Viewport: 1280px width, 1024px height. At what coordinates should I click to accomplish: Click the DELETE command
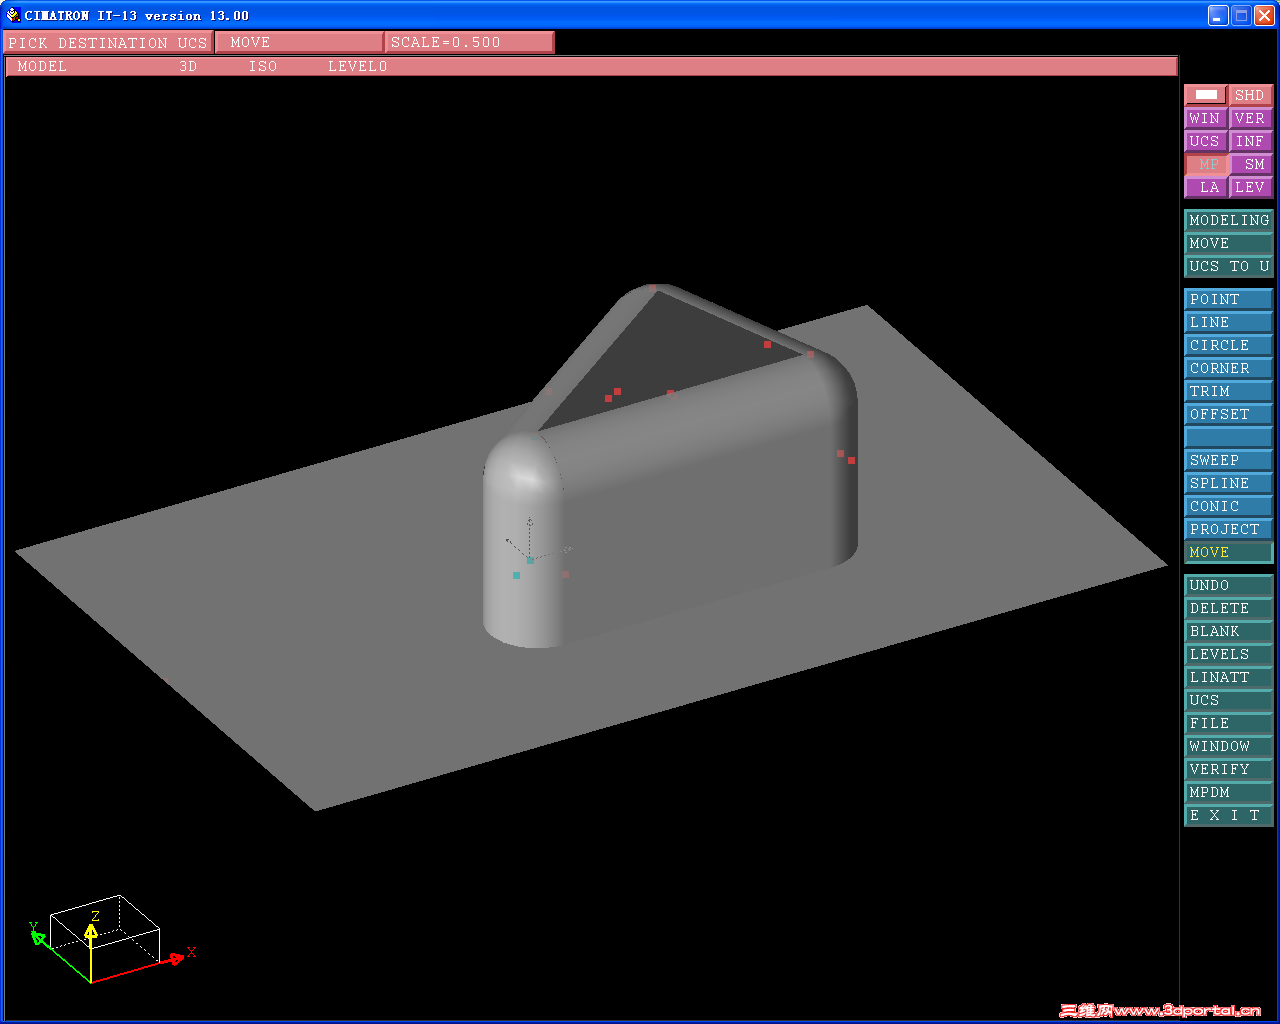coord(1229,608)
